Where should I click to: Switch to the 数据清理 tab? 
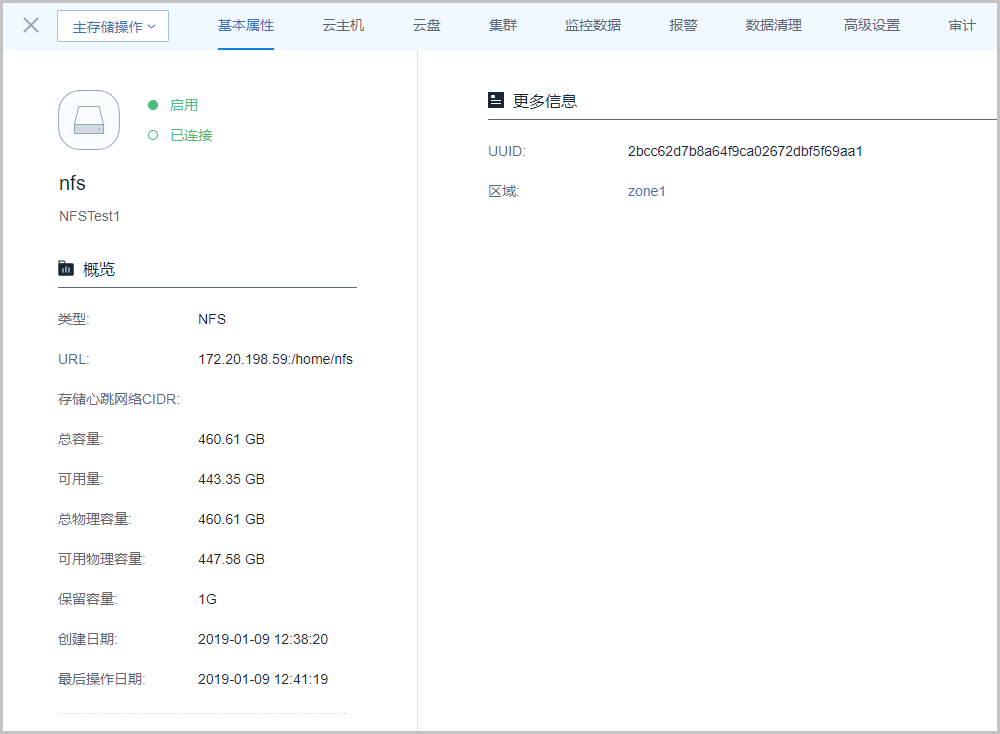pyautogui.click(x=773, y=25)
